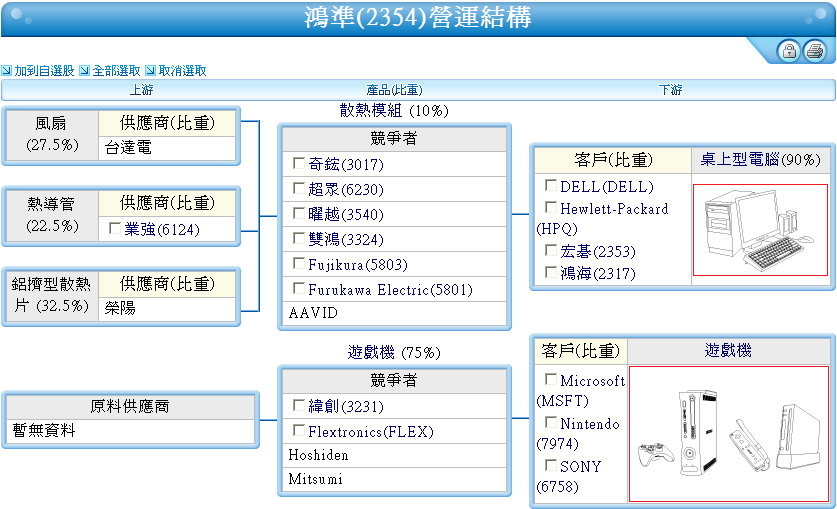837x509 pixels.
Task: Click the 風扇 (27.5%) cell
Action: [x=52, y=134]
